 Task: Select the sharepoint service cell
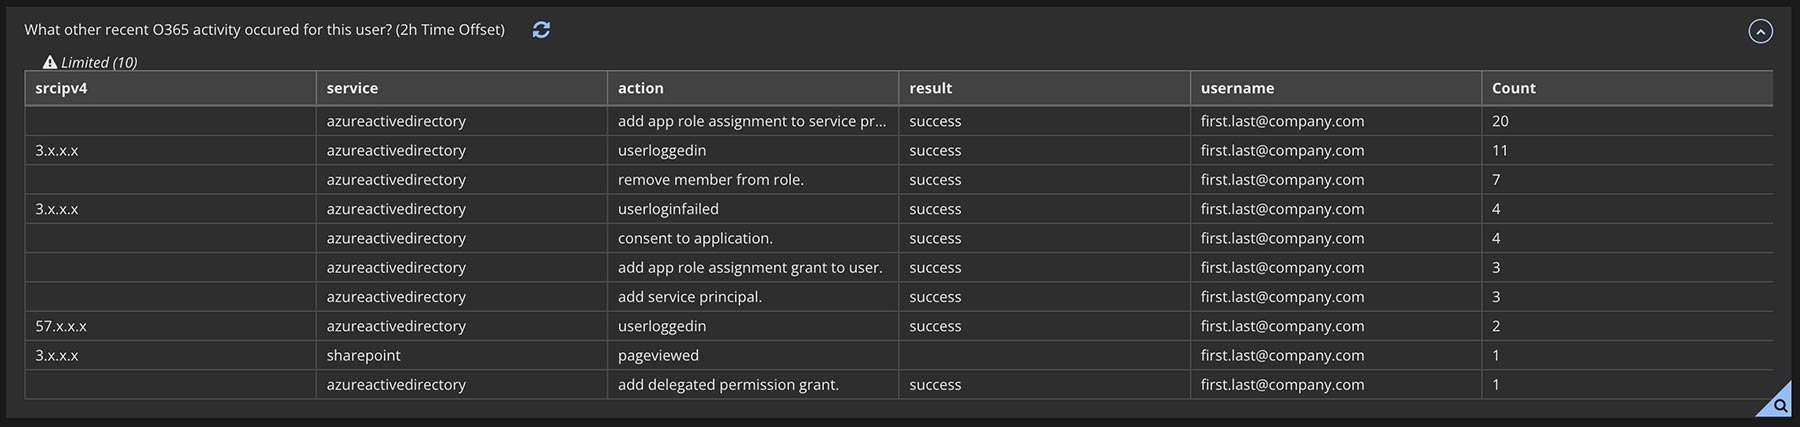[461, 355]
